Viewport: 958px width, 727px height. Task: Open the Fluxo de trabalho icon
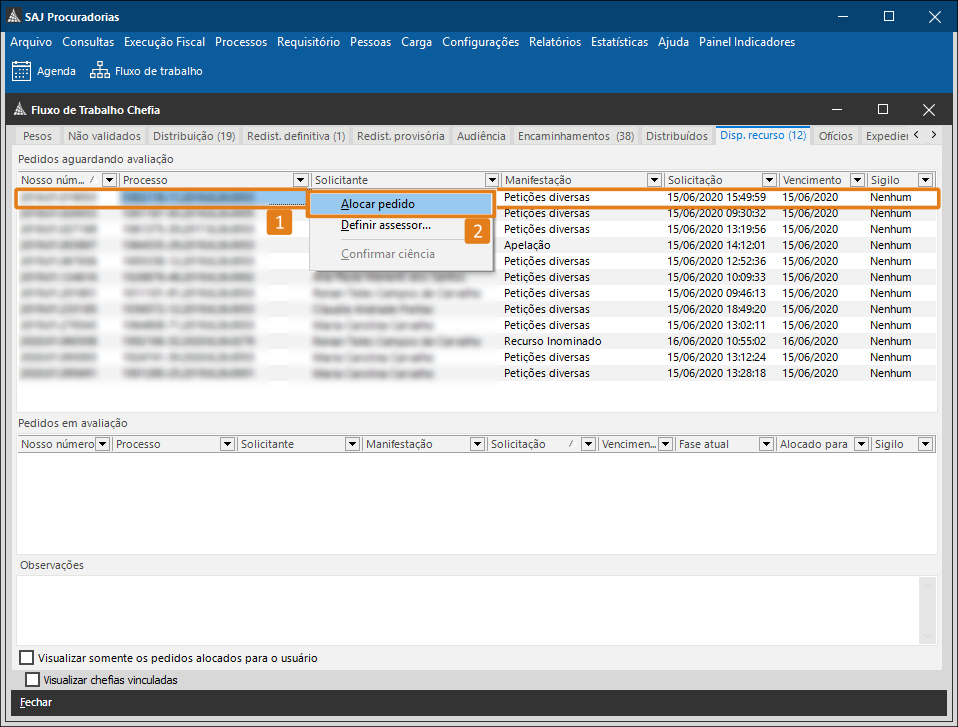[x=100, y=71]
